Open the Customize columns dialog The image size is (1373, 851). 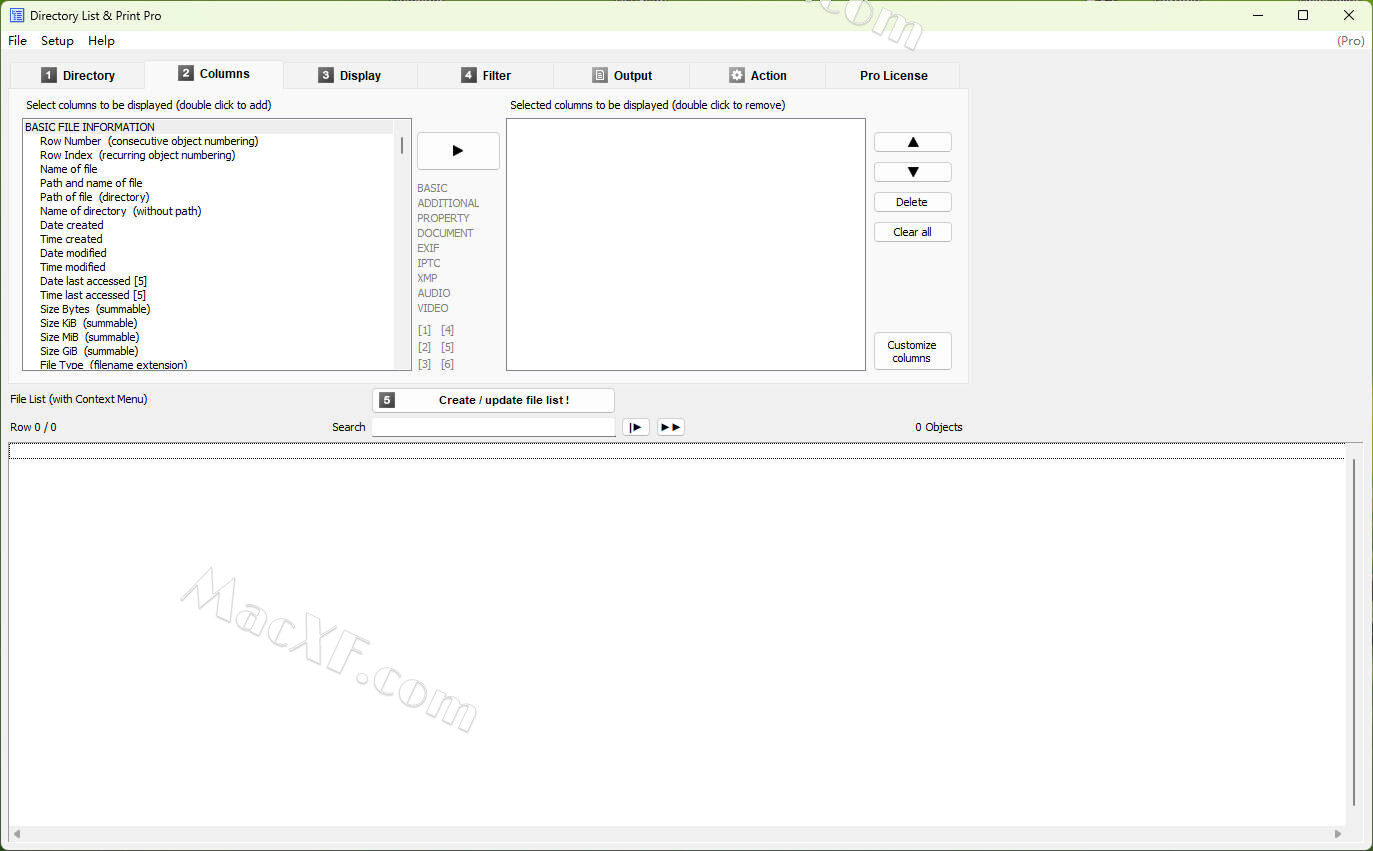(912, 351)
